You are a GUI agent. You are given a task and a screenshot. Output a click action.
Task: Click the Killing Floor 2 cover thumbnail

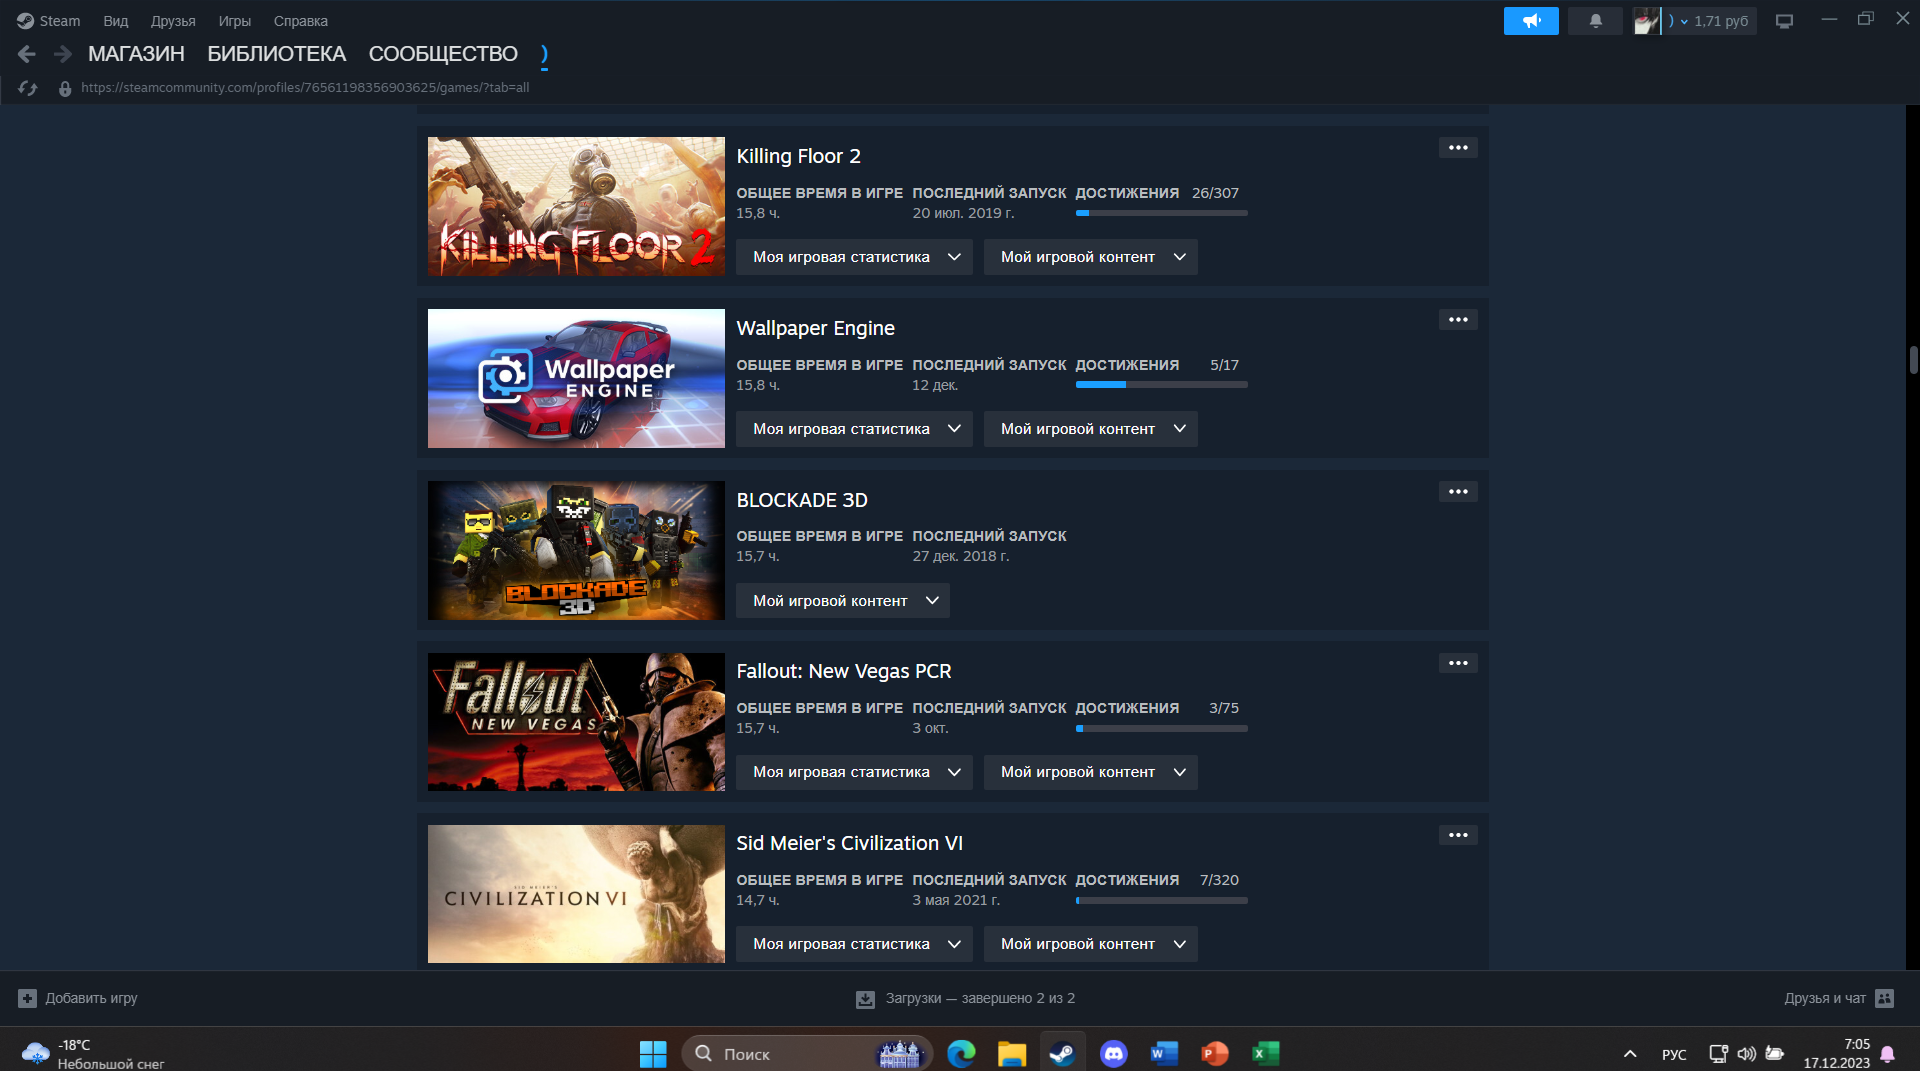pos(576,206)
